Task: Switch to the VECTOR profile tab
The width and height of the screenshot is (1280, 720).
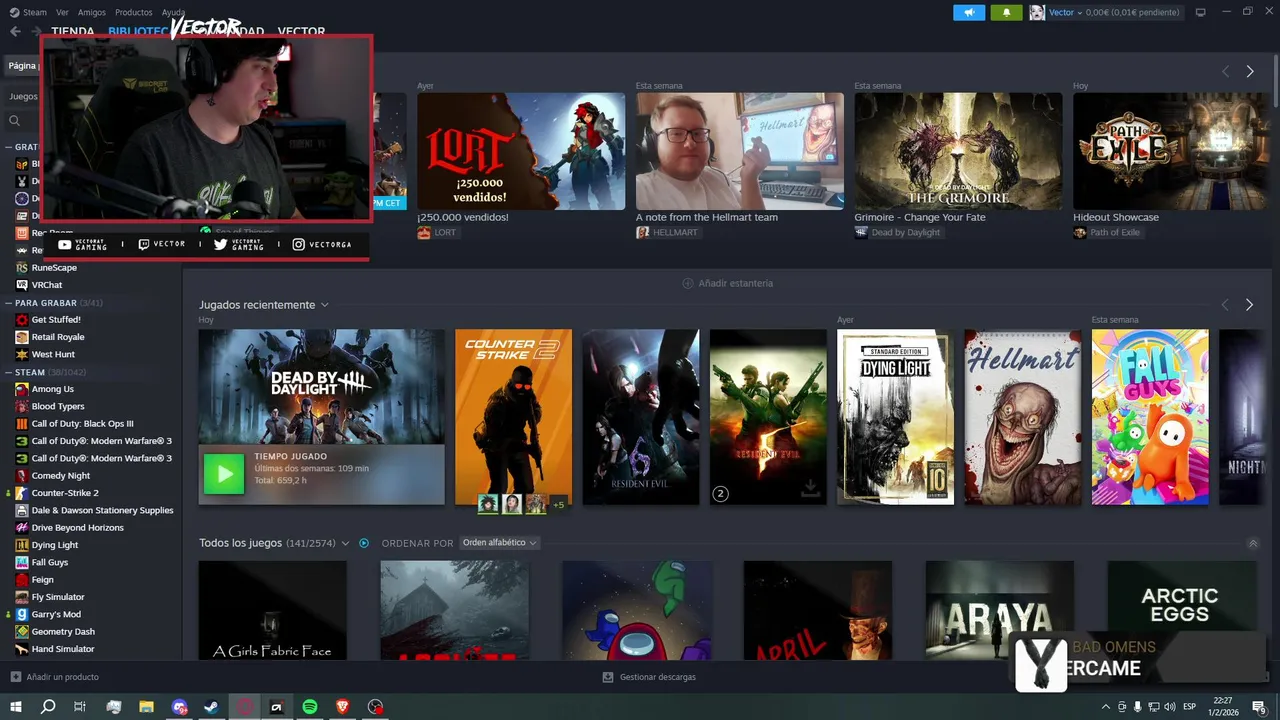Action: (301, 32)
